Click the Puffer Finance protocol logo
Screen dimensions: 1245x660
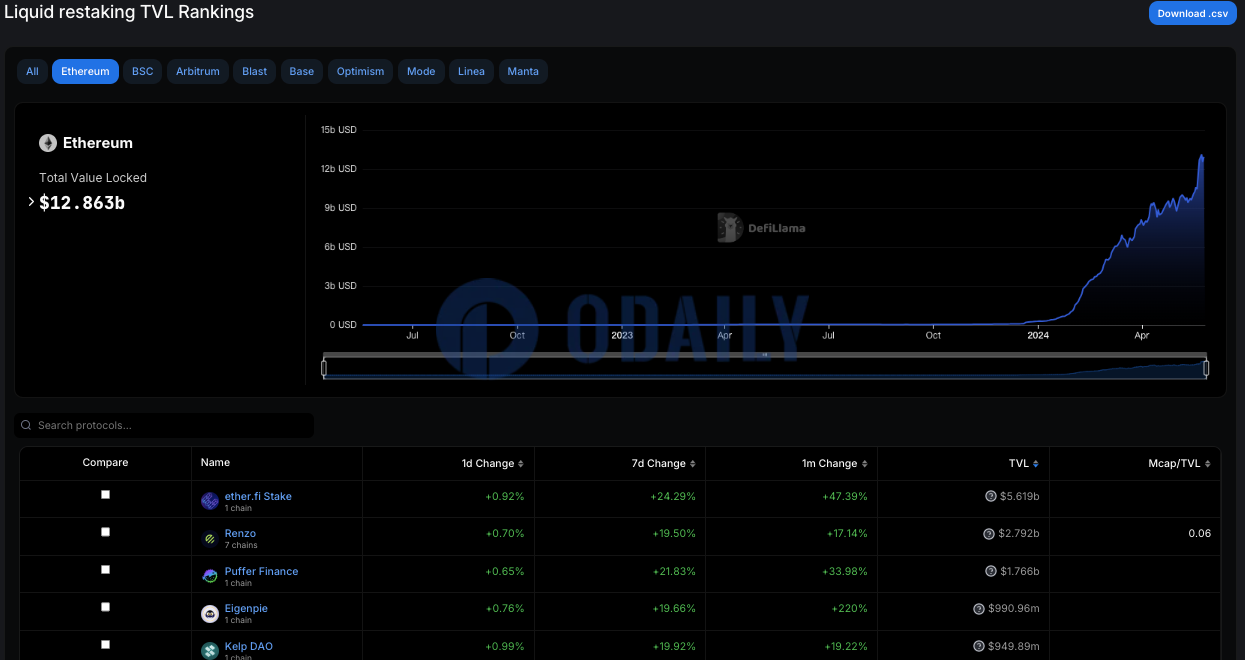click(210, 576)
